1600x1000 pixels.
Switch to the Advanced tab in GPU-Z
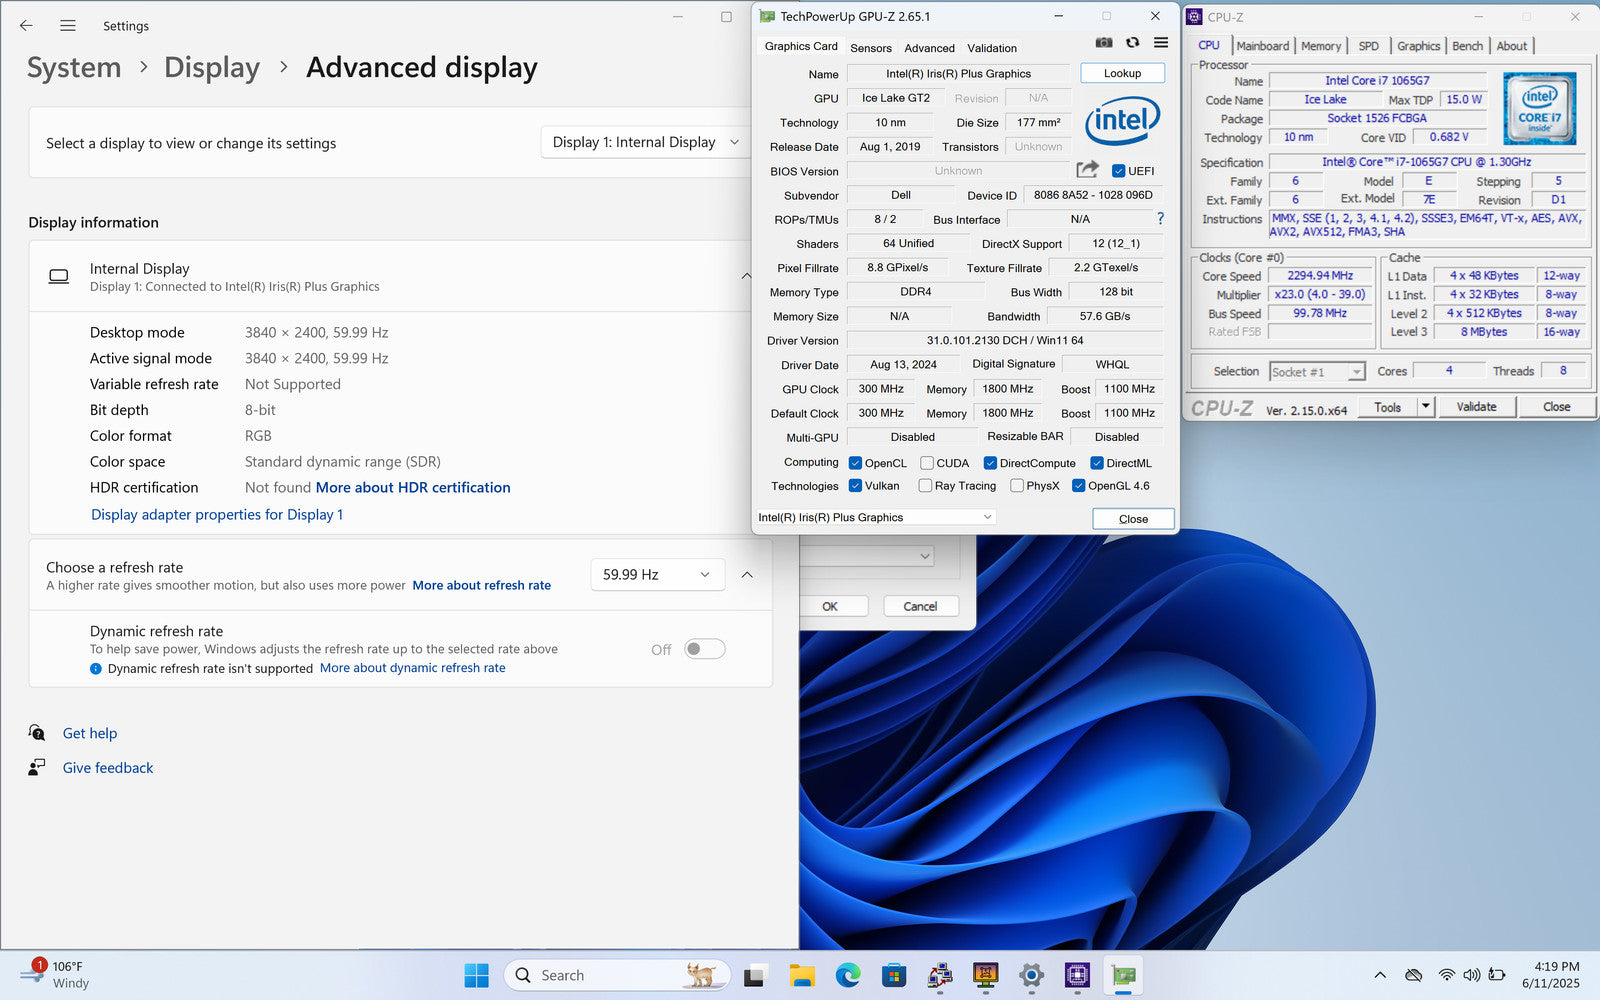point(930,48)
